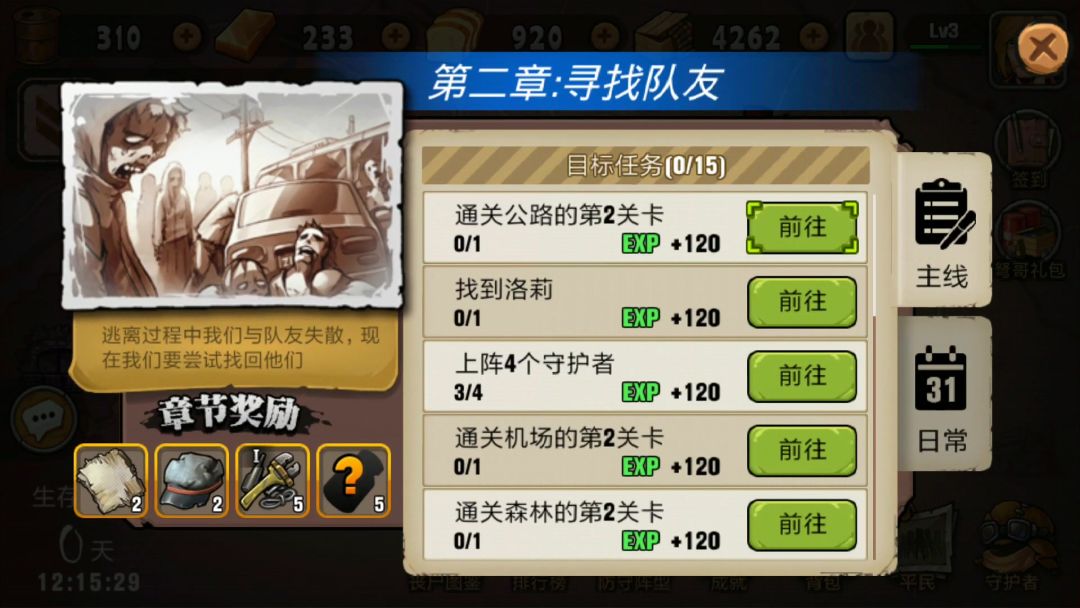This screenshot has height=608, width=1080.
Task: Switch to the 日常 daily quest tab
Action: (943, 395)
